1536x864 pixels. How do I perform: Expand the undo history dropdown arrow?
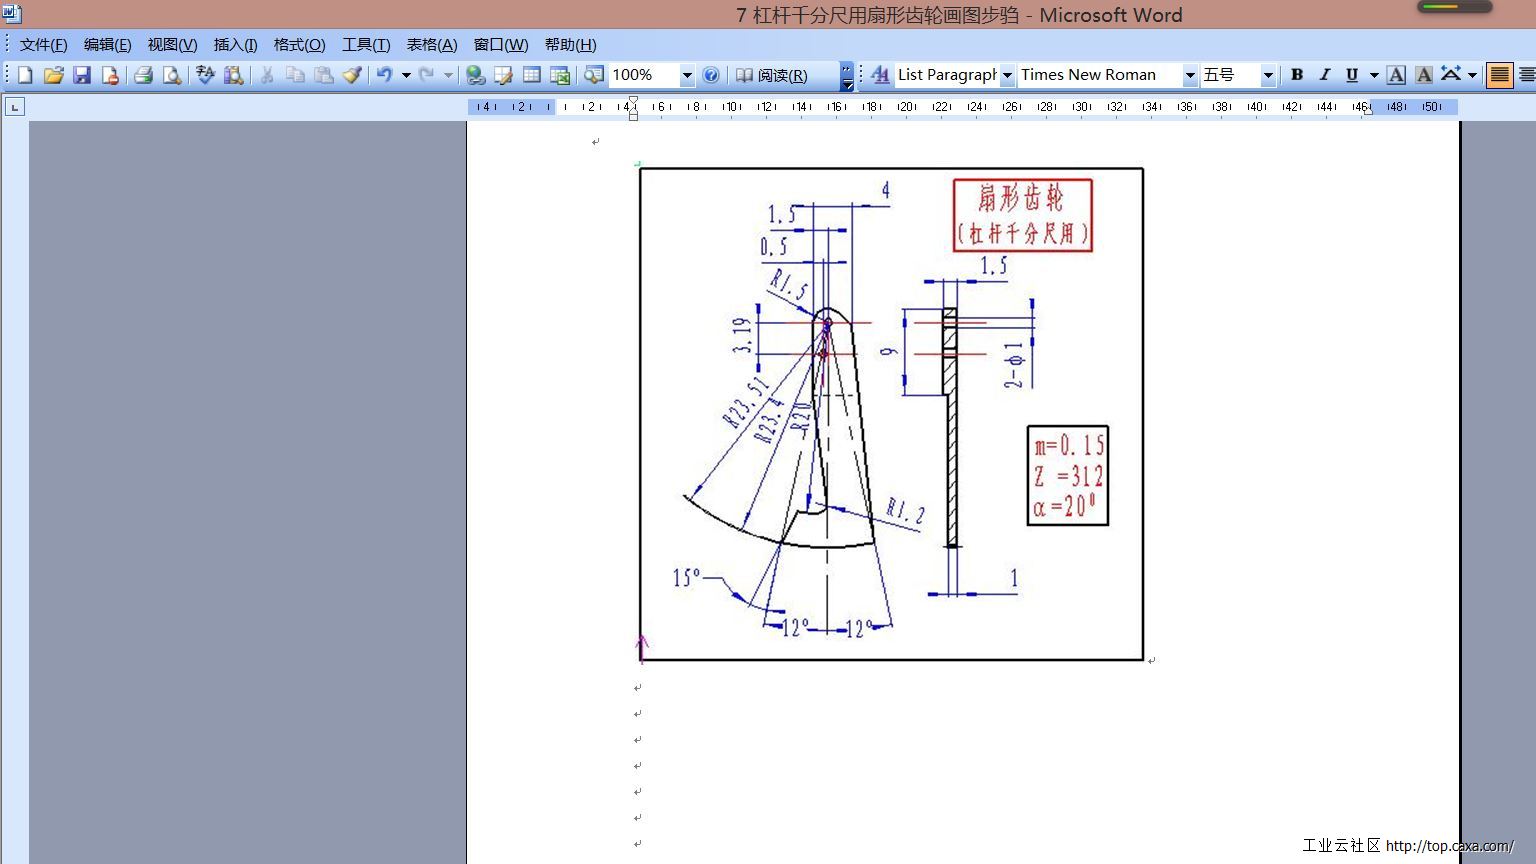(406, 75)
